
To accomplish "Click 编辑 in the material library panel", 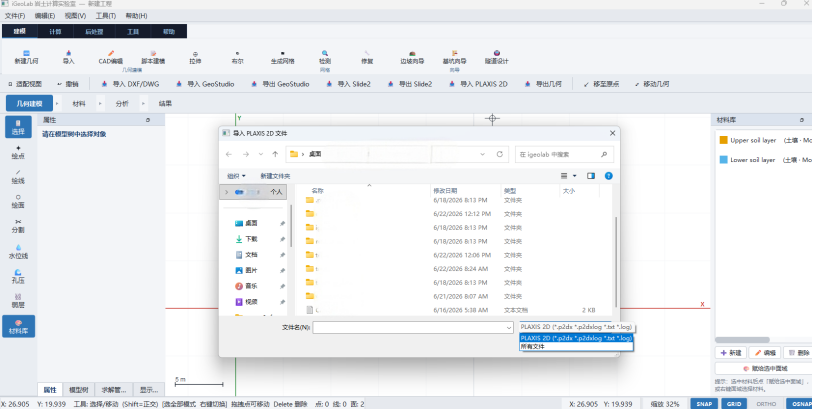I will 765,353.
